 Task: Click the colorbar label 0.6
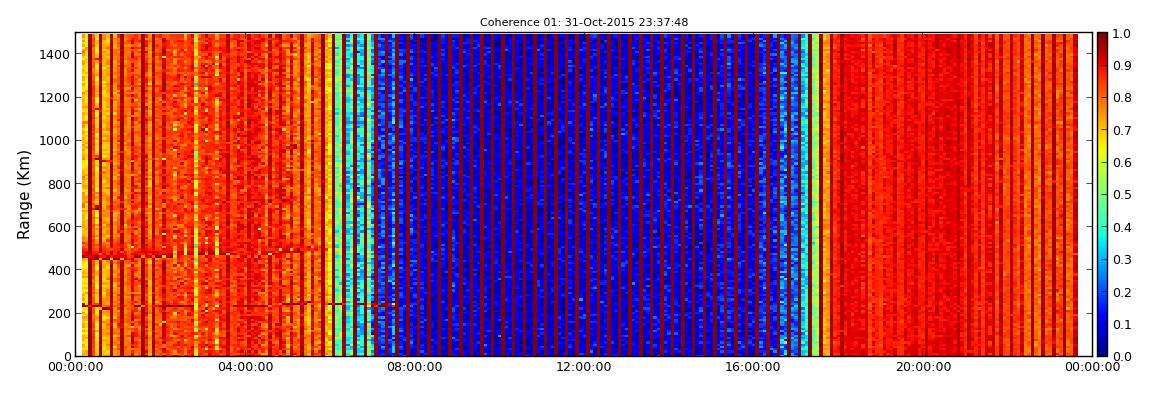tap(1122, 162)
